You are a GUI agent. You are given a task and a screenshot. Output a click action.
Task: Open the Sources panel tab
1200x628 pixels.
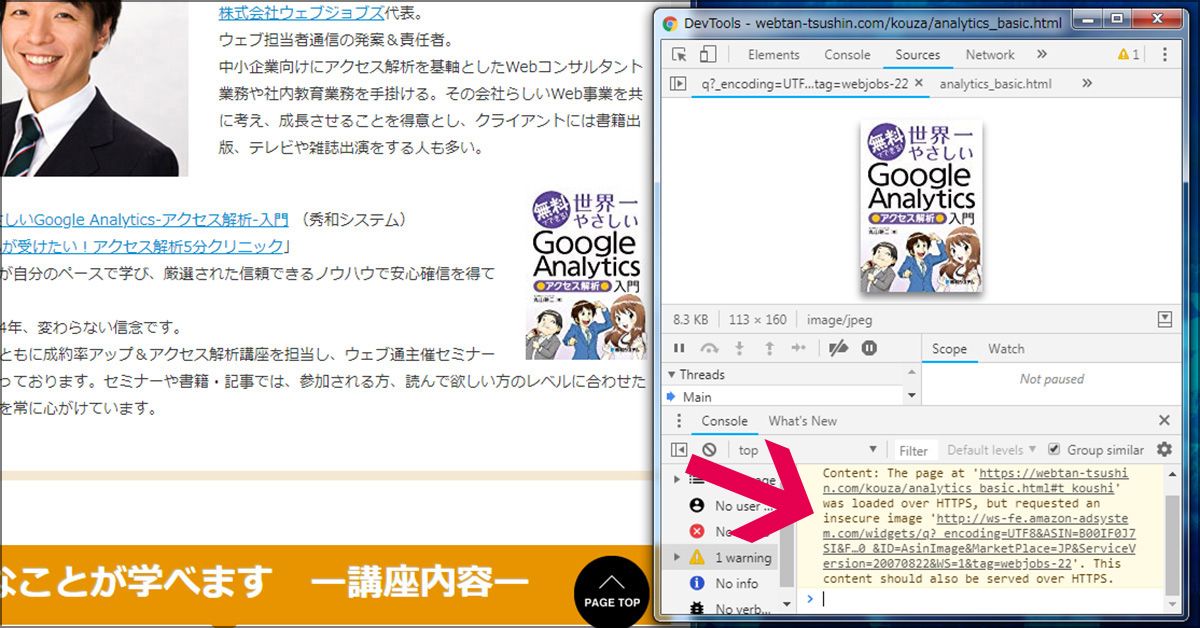(x=918, y=55)
